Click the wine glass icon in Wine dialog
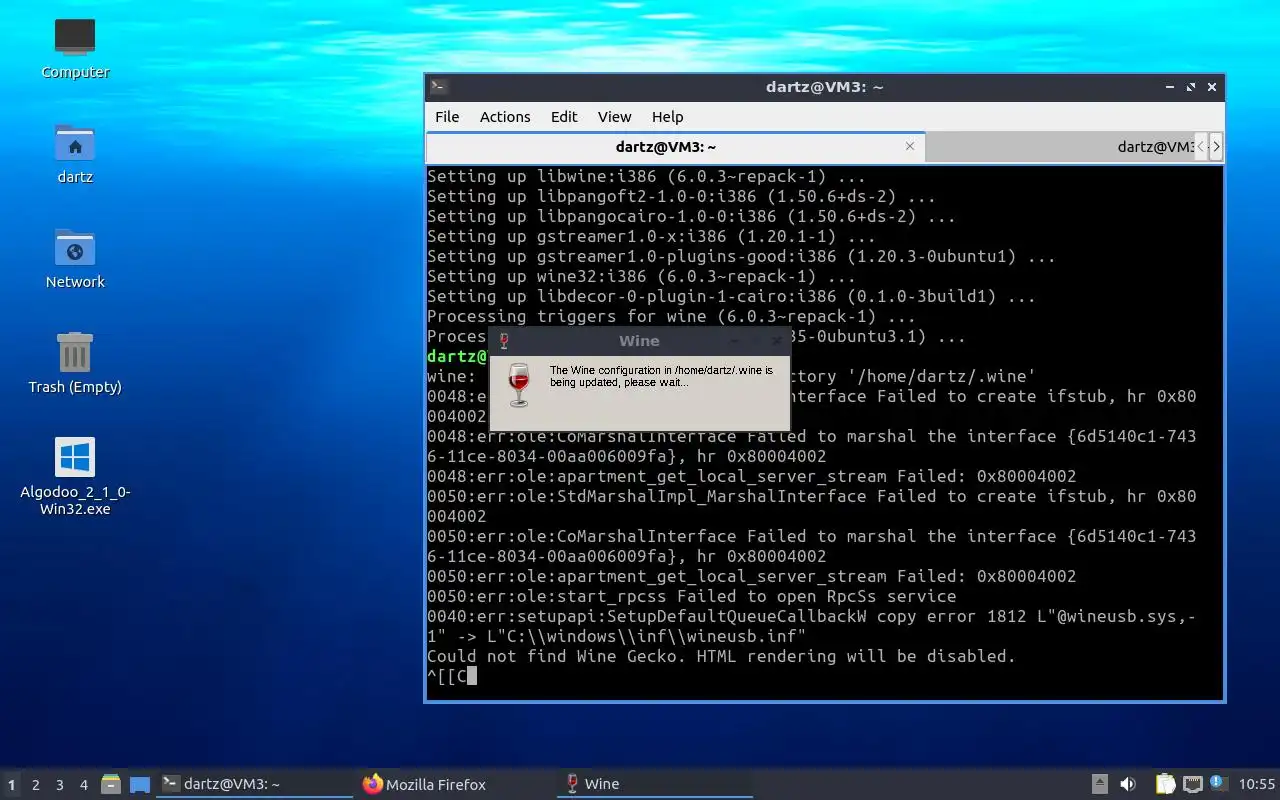Viewport: 1280px width, 800px height. pyautogui.click(x=518, y=385)
